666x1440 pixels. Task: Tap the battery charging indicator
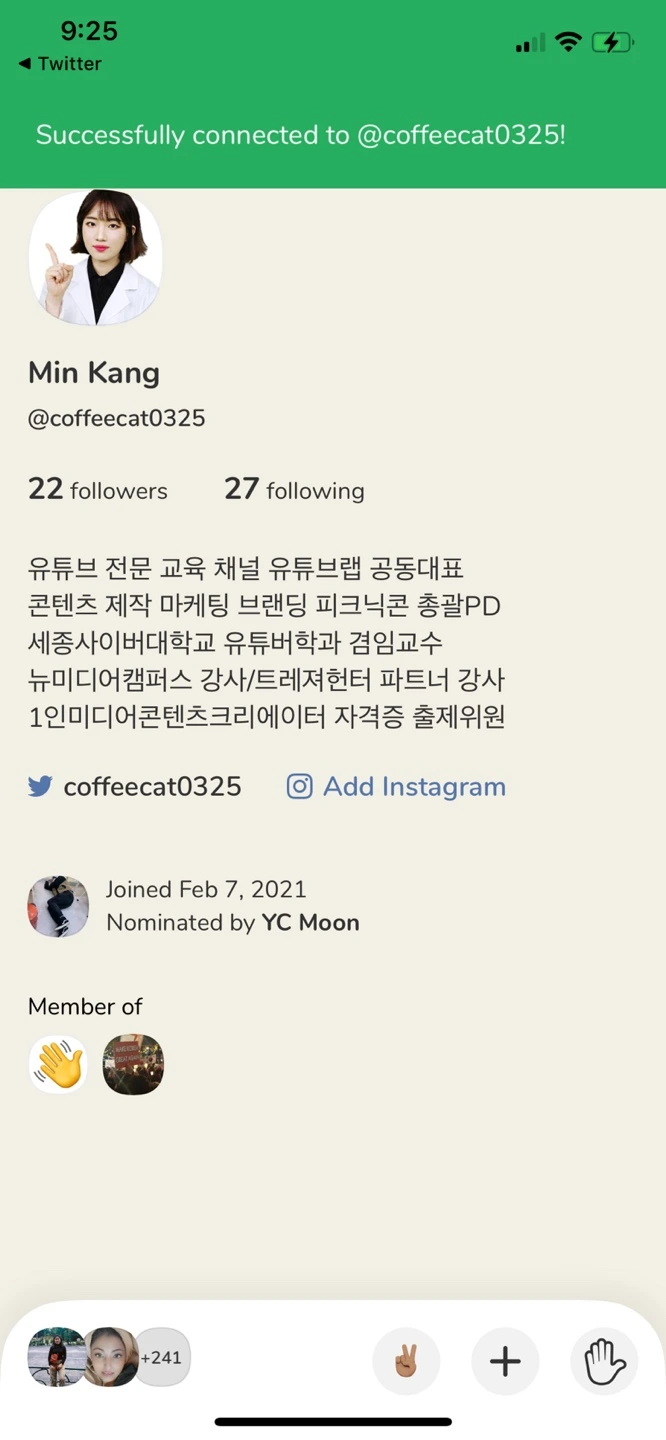coord(612,42)
